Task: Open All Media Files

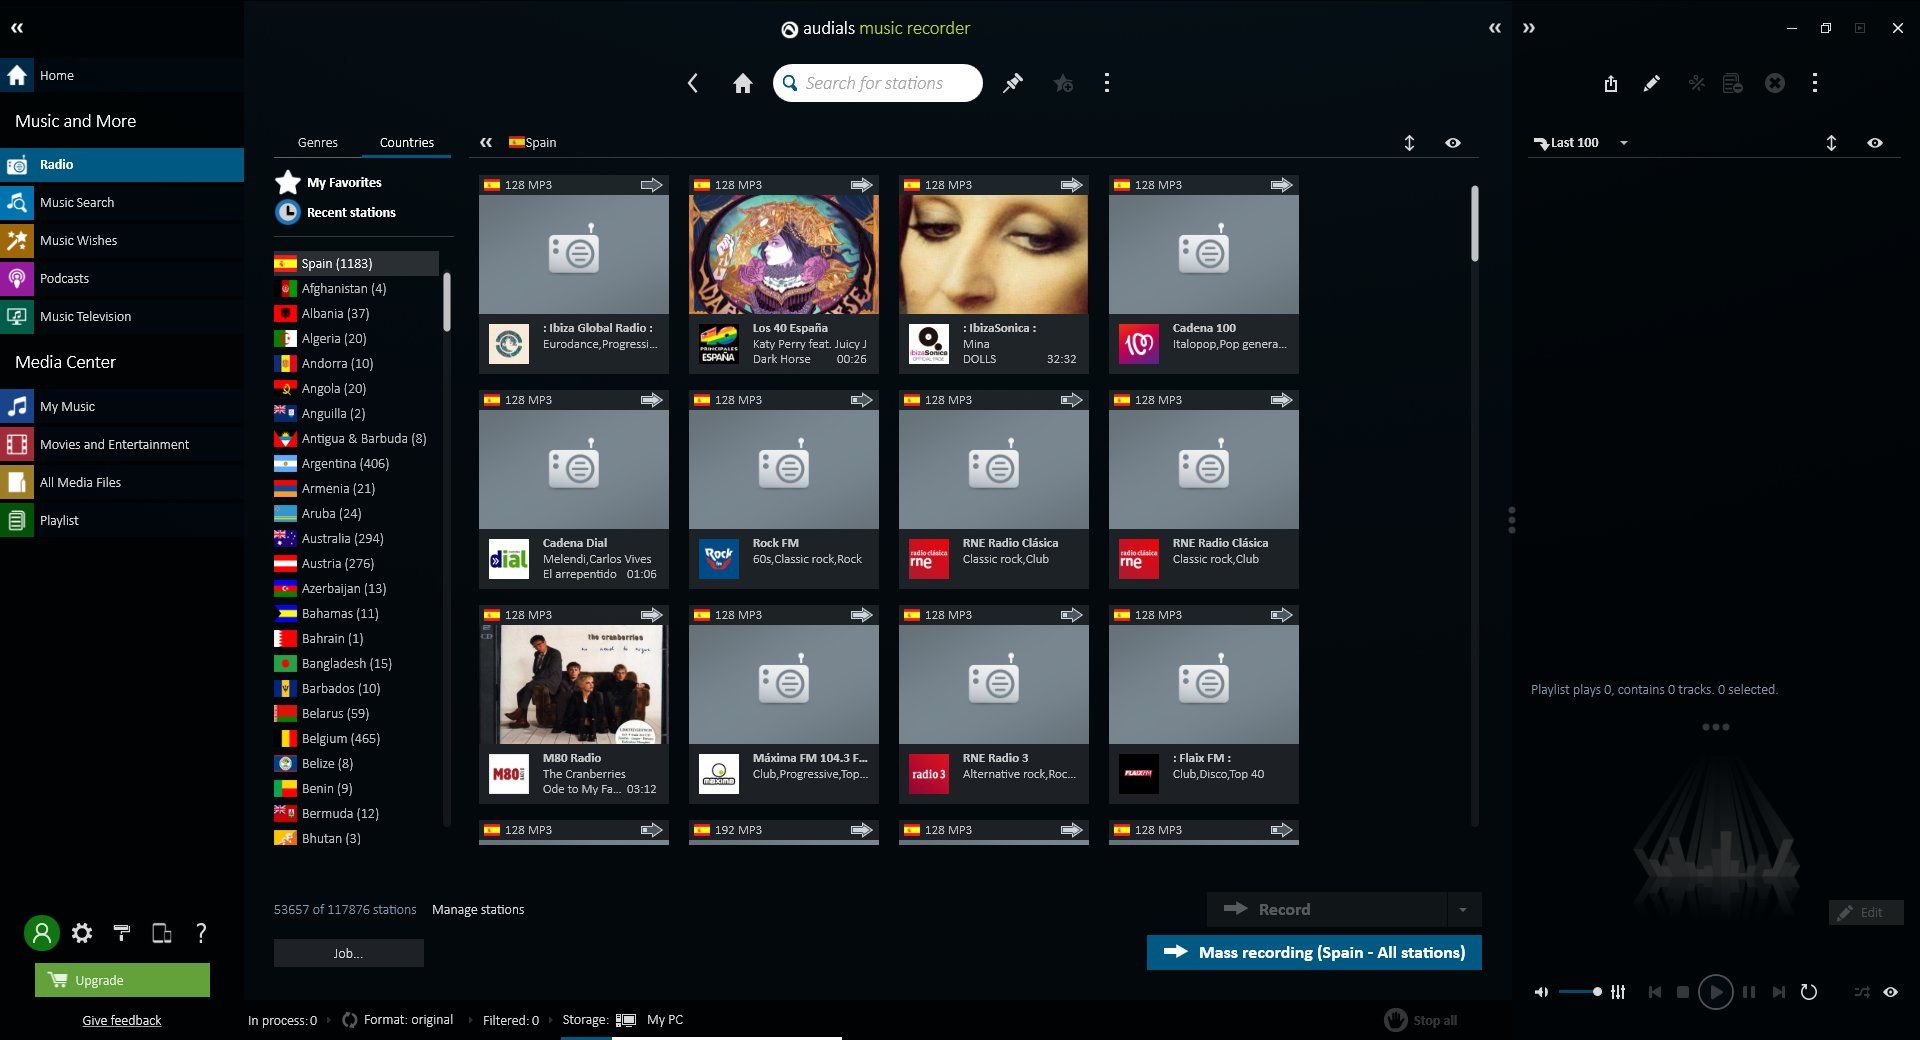Action: coord(121,482)
